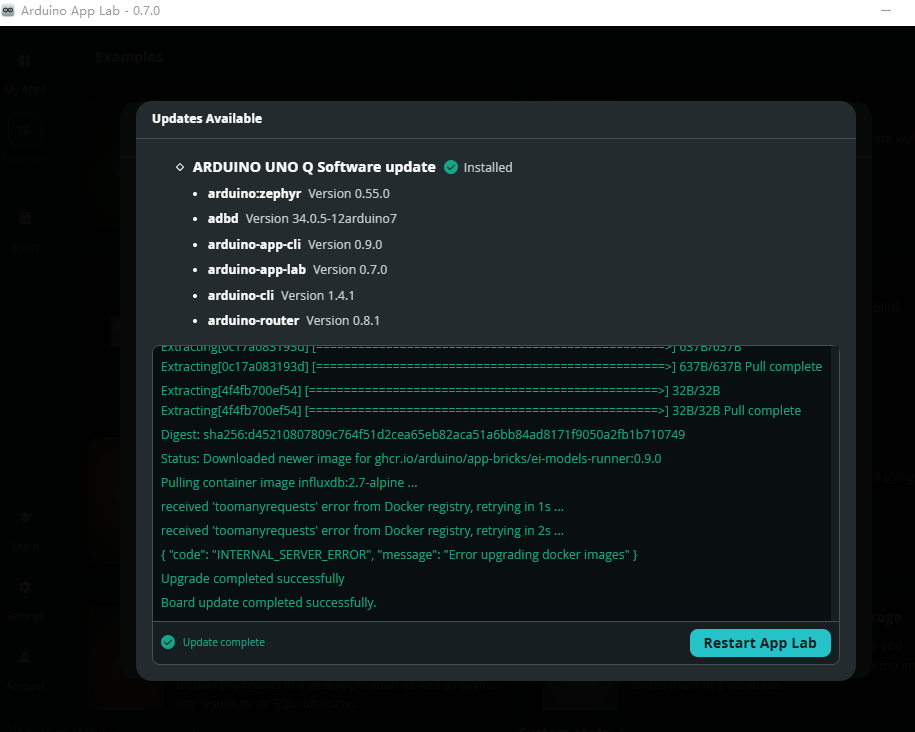Click the green Installed checkmark icon
The height and width of the screenshot is (732, 915).
450,168
